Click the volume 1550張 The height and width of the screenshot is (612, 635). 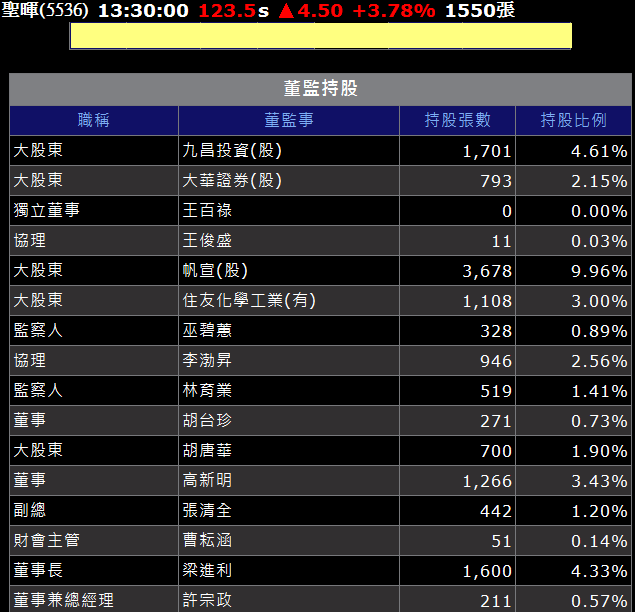pyautogui.click(x=480, y=11)
